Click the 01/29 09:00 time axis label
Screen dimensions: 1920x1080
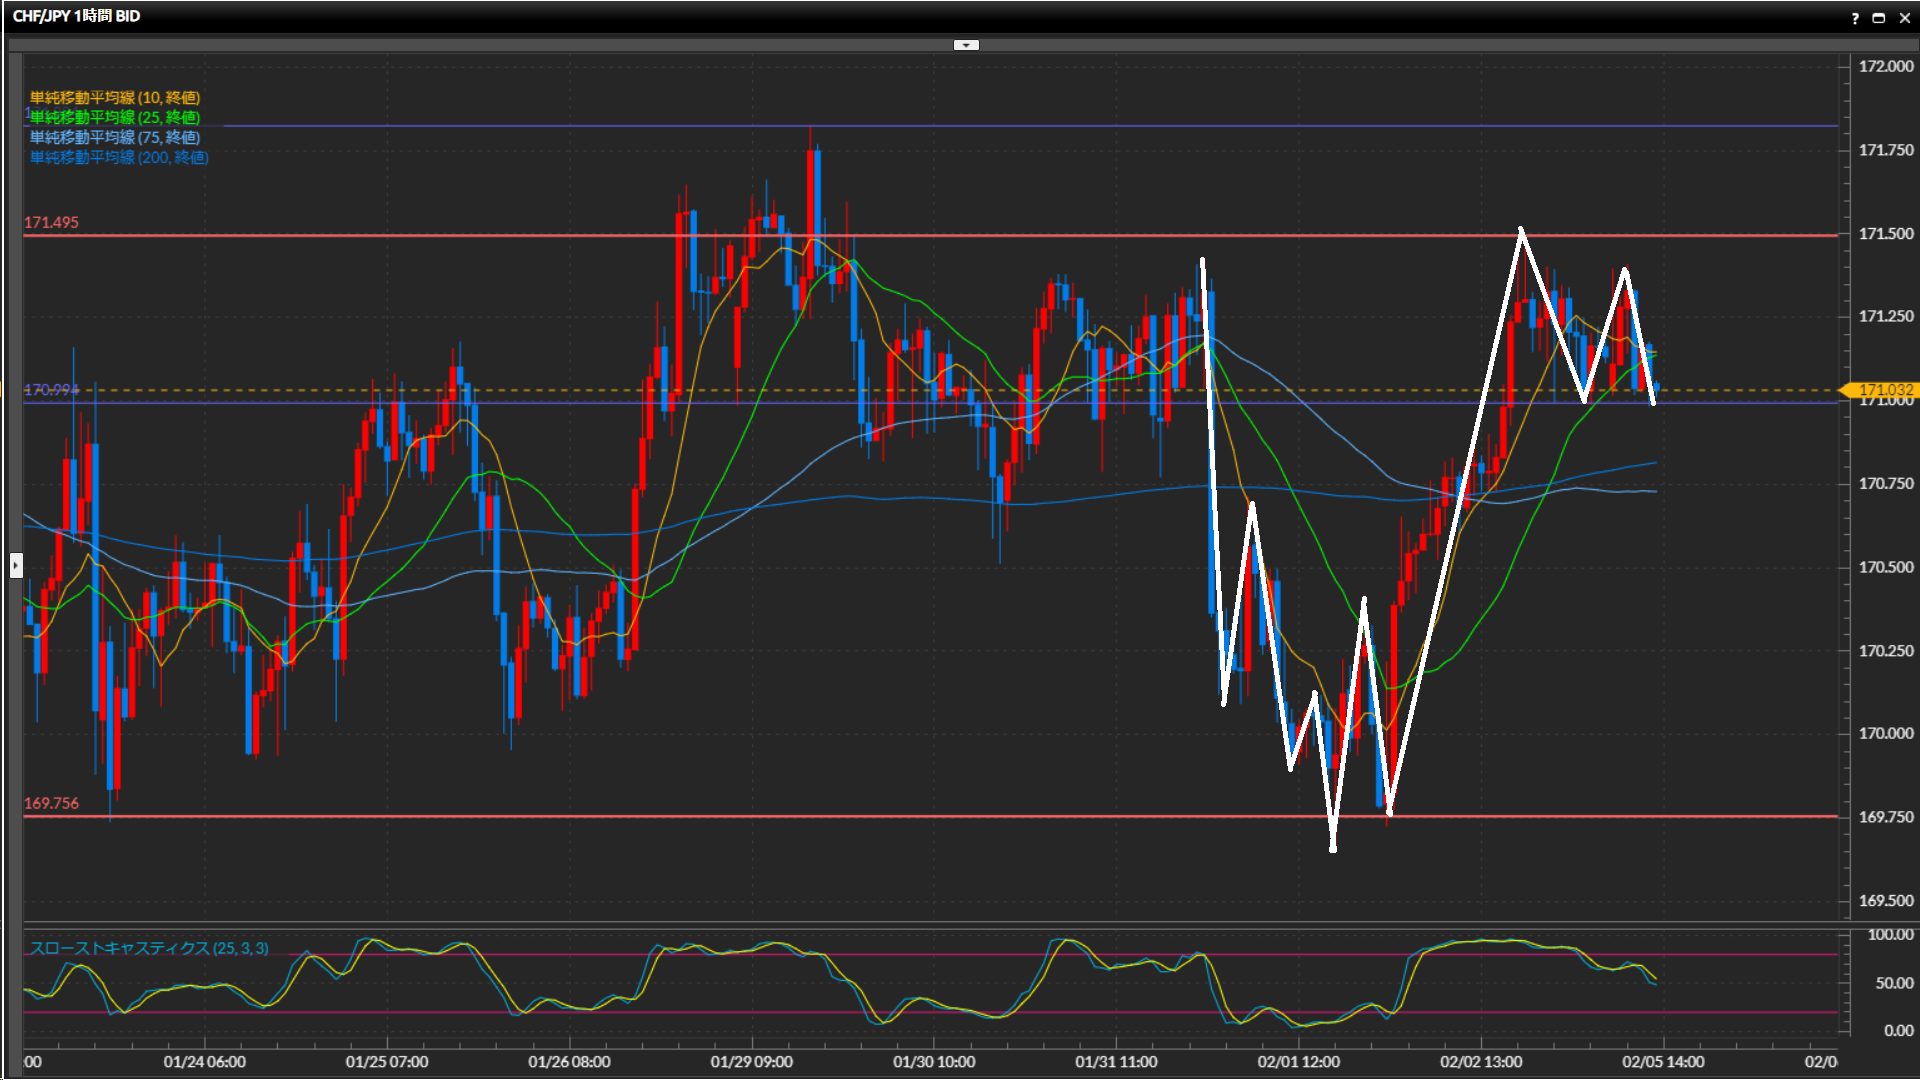[x=751, y=1062]
